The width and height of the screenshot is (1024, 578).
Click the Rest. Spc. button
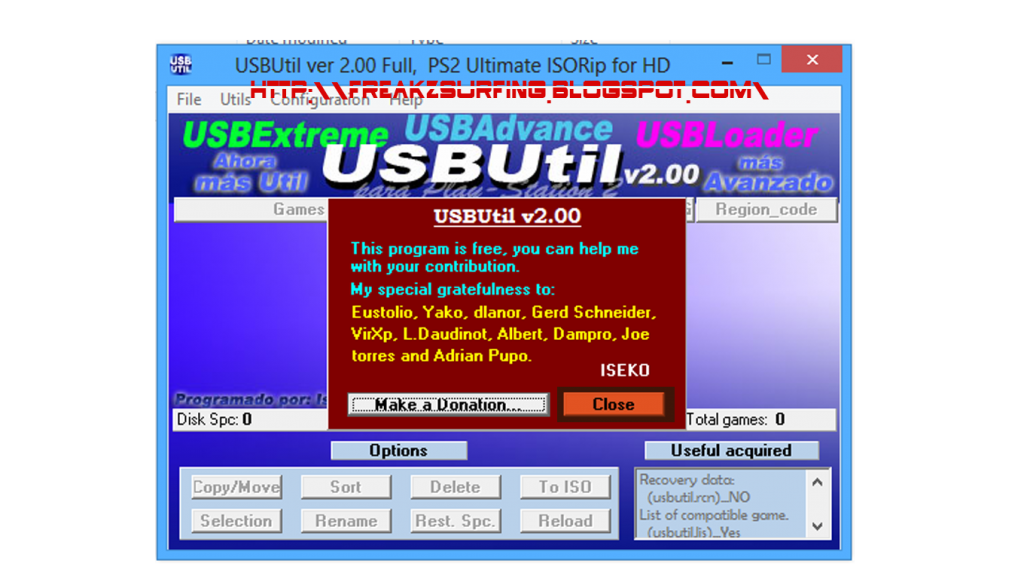pyautogui.click(x=455, y=521)
